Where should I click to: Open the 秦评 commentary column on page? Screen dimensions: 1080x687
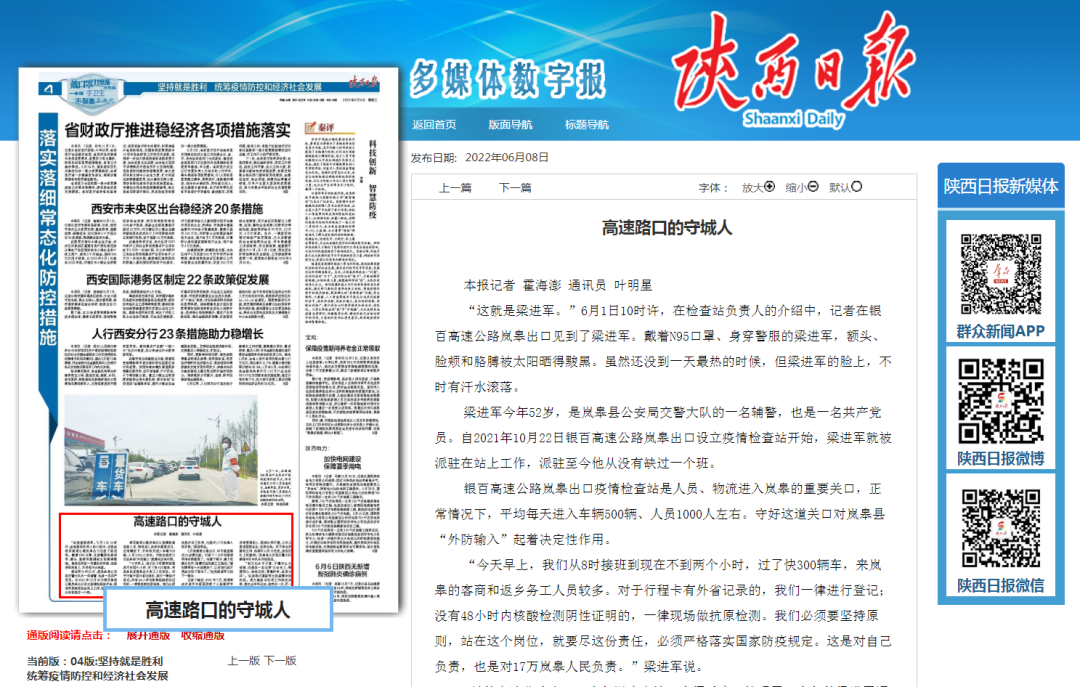coord(329,127)
